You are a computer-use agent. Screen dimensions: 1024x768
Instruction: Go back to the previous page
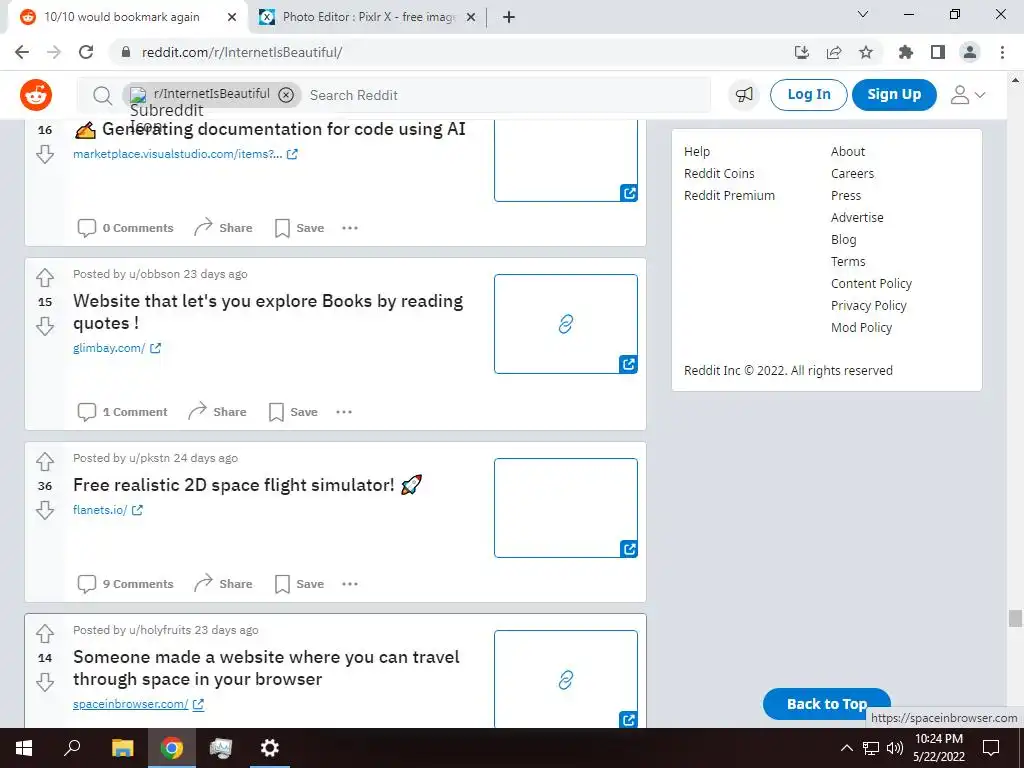(x=22, y=52)
